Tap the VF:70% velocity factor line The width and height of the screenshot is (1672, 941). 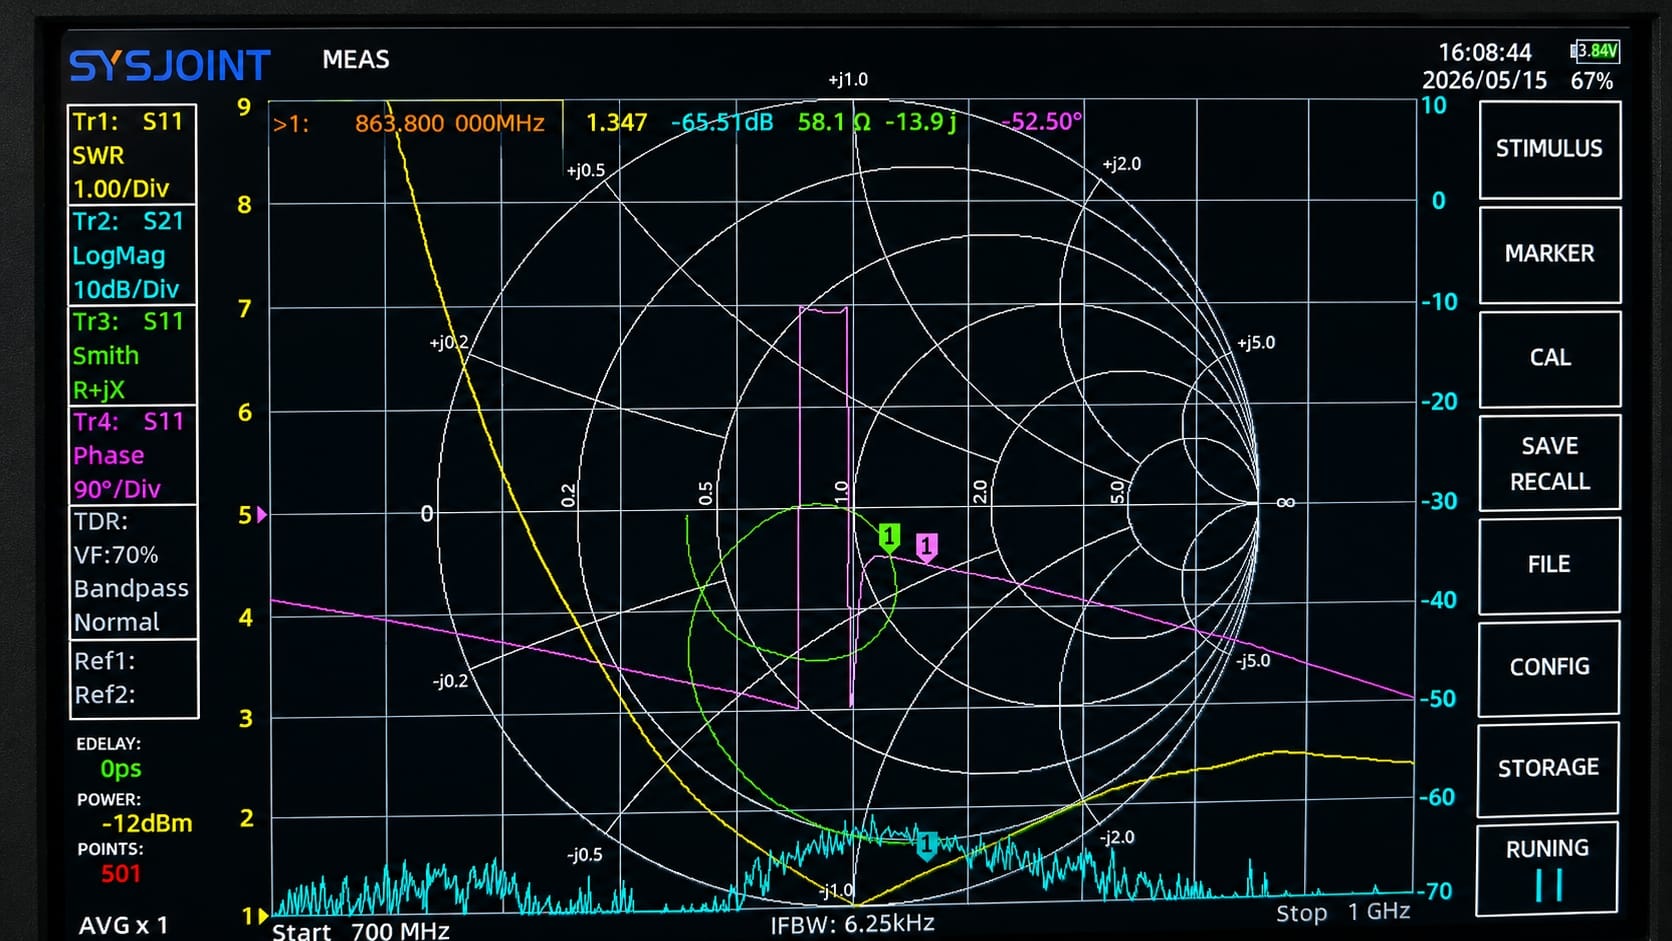pos(116,555)
